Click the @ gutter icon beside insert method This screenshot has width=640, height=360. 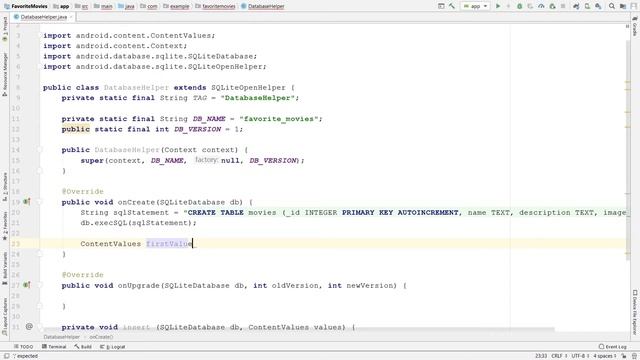[29, 326]
